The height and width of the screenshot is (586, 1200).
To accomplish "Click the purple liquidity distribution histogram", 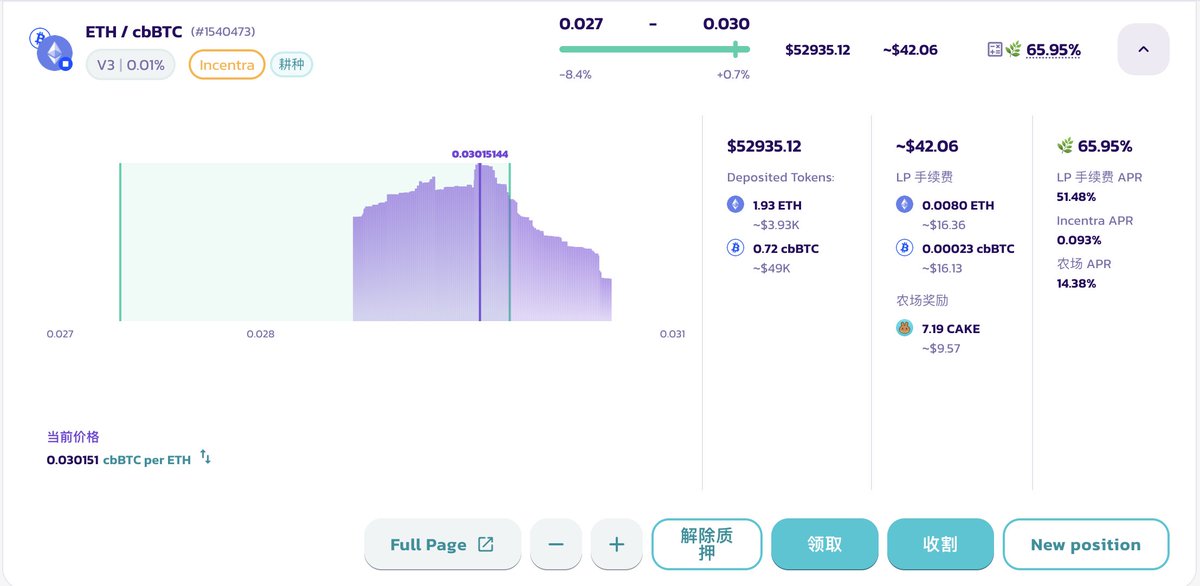I will tap(482, 245).
